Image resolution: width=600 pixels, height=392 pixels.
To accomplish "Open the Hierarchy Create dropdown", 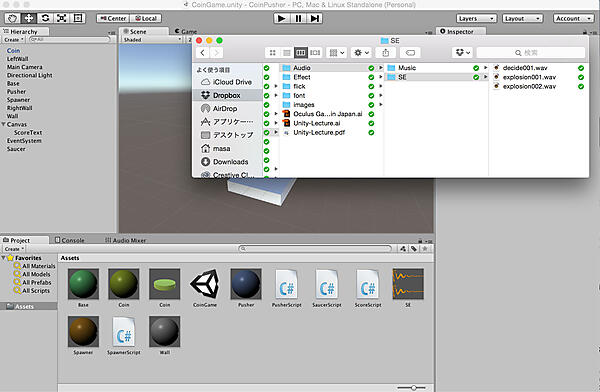I will (14, 39).
